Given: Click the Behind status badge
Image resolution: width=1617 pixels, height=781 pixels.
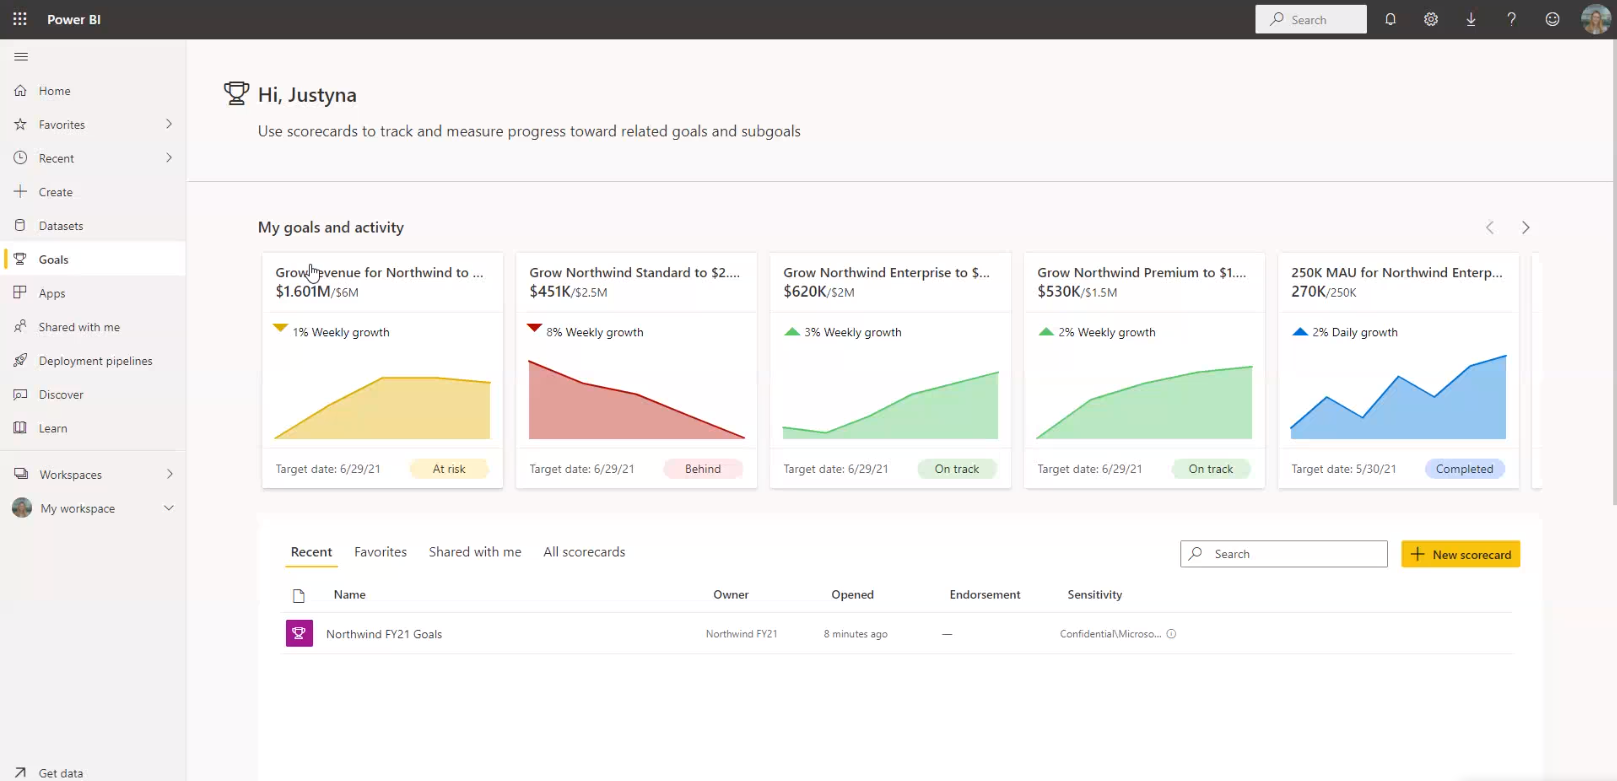Looking at the screenshot, I should [x=703, y=469].
